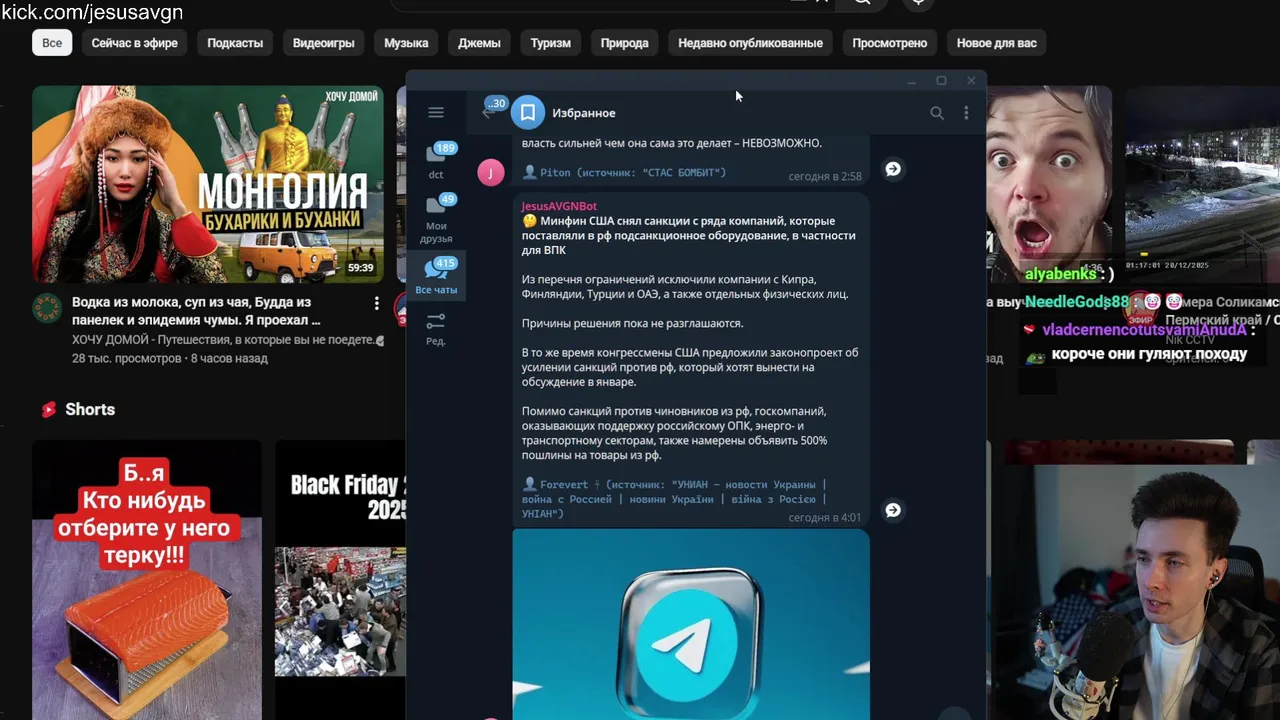The height and width of the screenshot is (720, 1280).
Task: Select the Подкасты filter chip
Action: click(x=235, y=43)
